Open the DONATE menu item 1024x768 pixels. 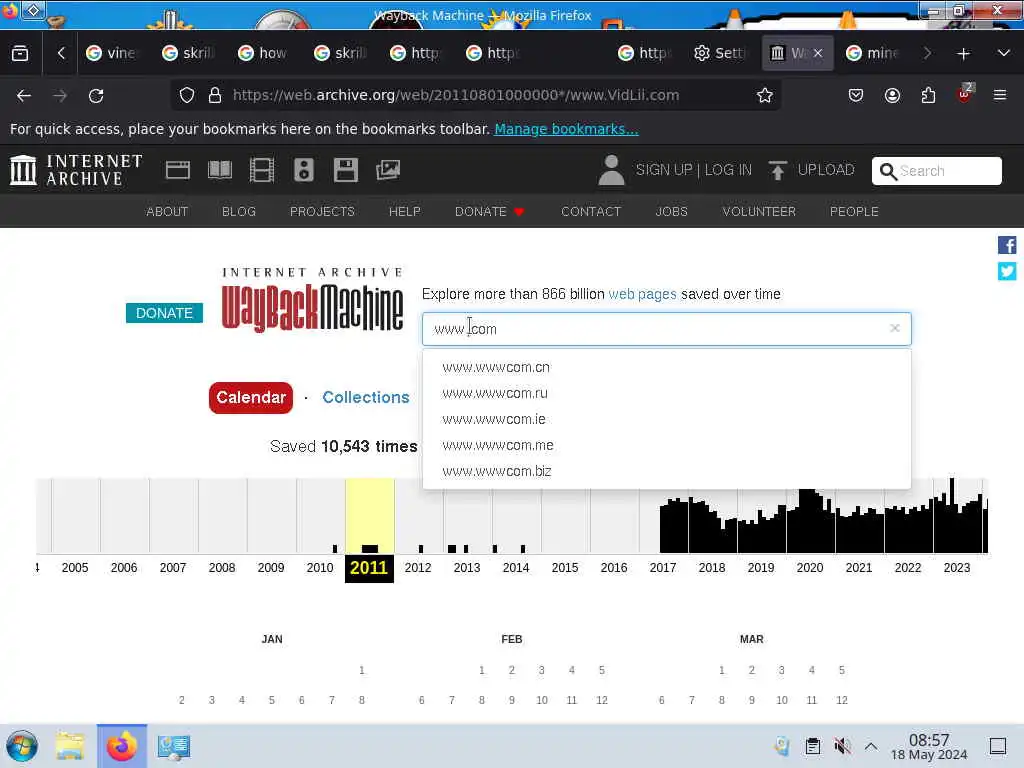tap(490, 212)
